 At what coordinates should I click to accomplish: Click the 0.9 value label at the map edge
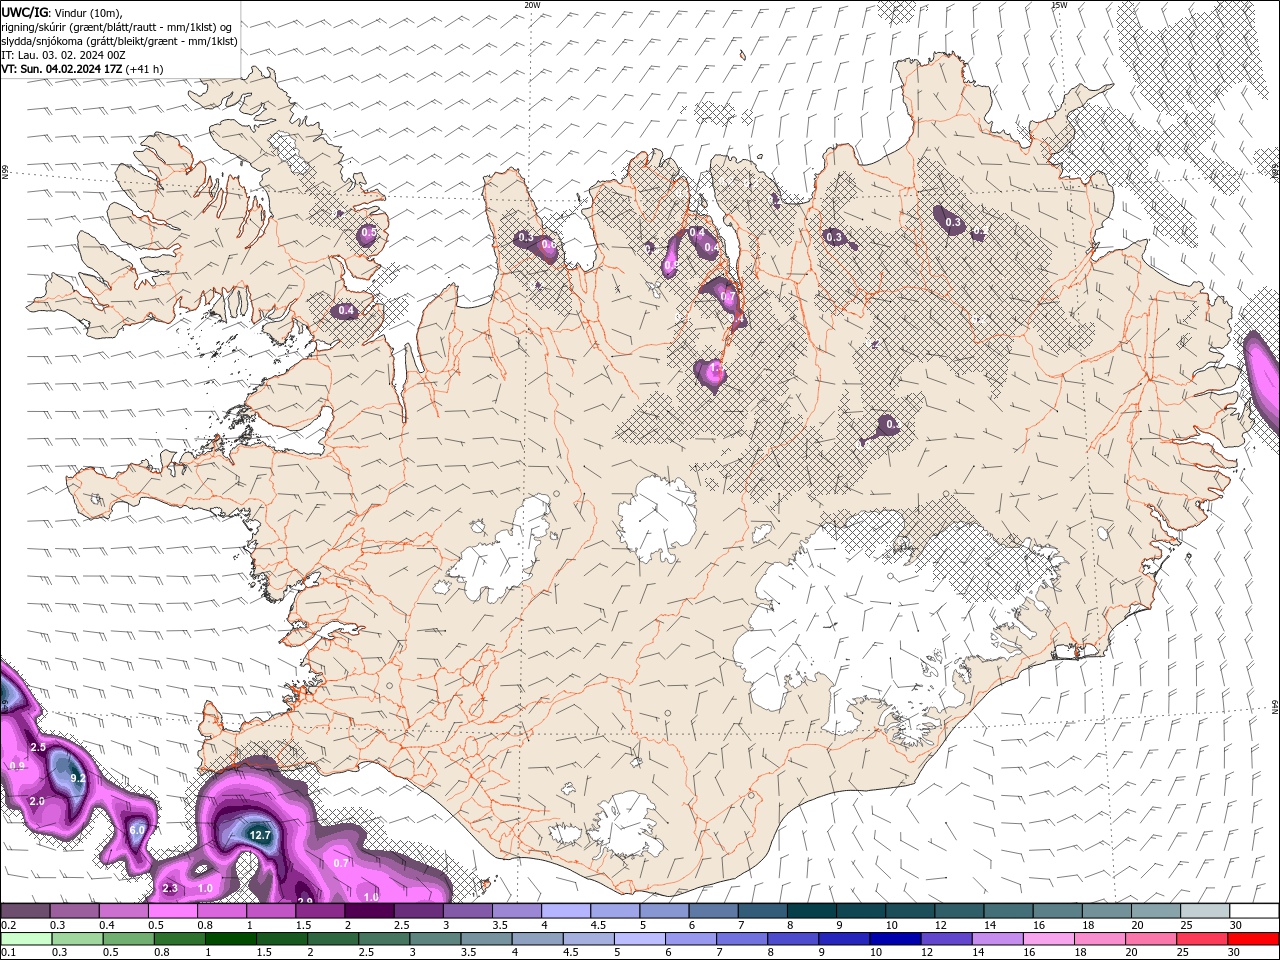pyautogui.click(x=17, y=766)
